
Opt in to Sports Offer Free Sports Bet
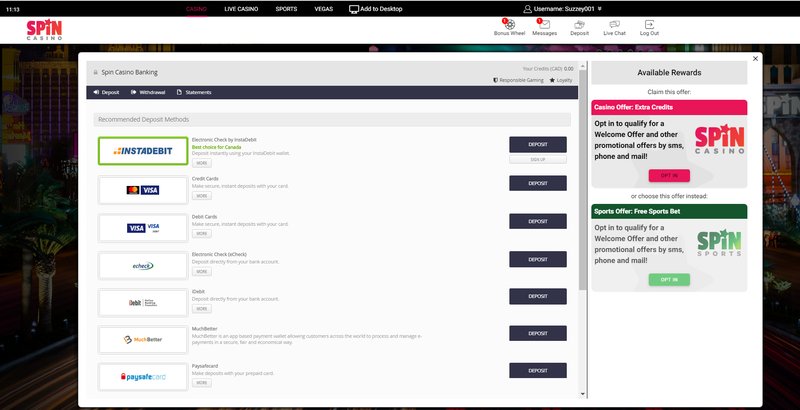pos(669,279)
